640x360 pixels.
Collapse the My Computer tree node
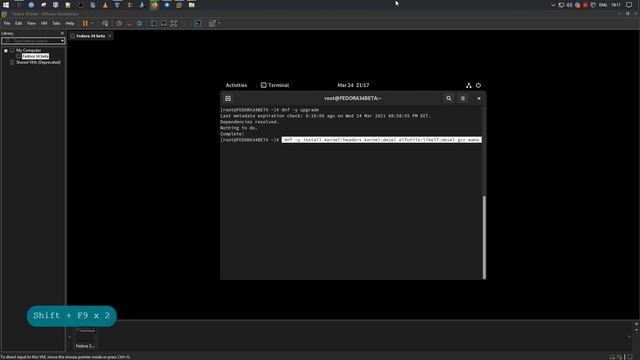click(x=6, y=51)
